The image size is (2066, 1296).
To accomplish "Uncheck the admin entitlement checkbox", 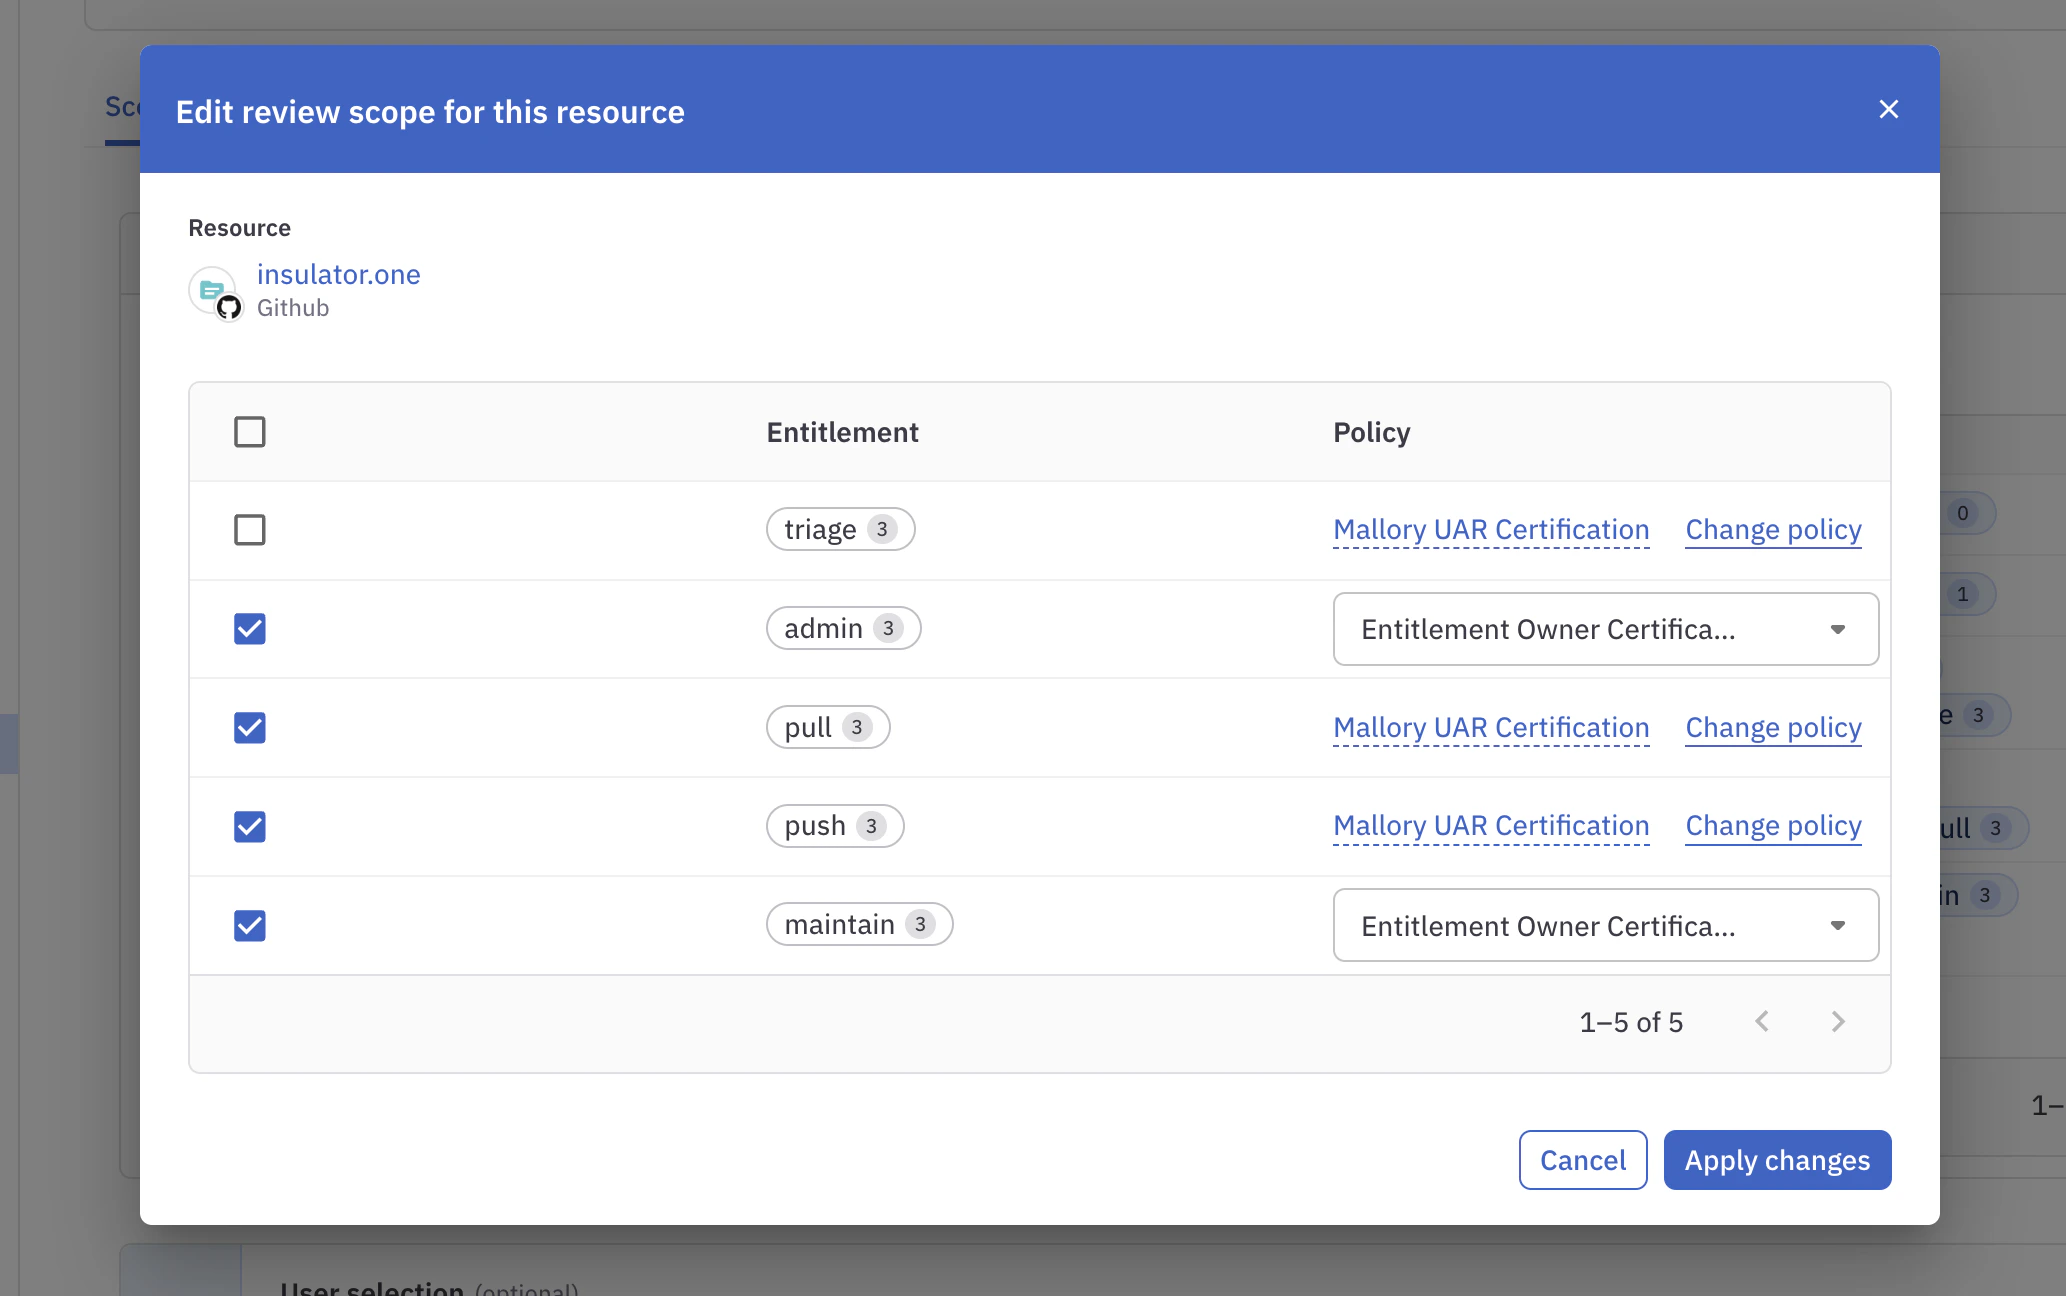I will (x=249, y=628).
